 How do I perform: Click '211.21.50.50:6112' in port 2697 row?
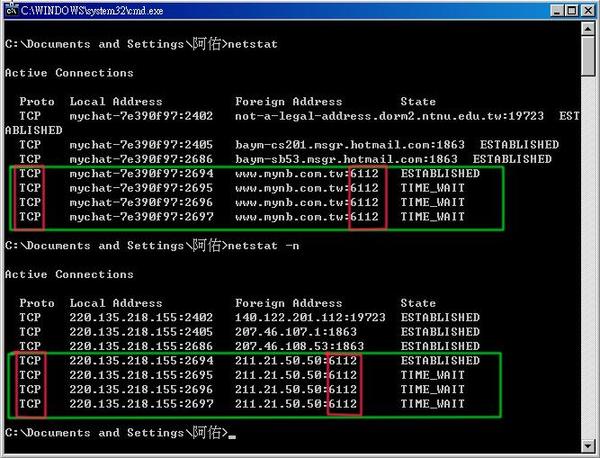[x=296, y=404]
